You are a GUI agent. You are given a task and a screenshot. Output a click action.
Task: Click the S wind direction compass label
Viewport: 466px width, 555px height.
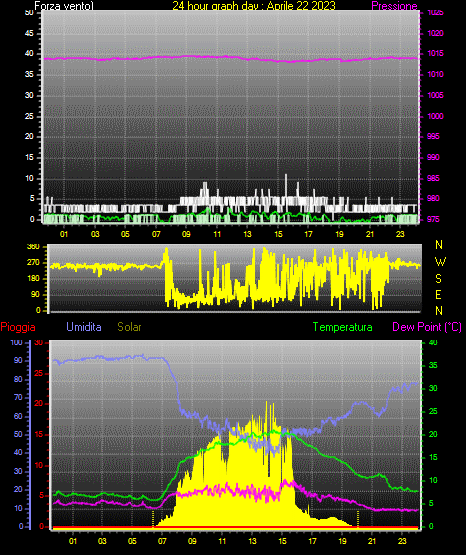tap(438, 279)
